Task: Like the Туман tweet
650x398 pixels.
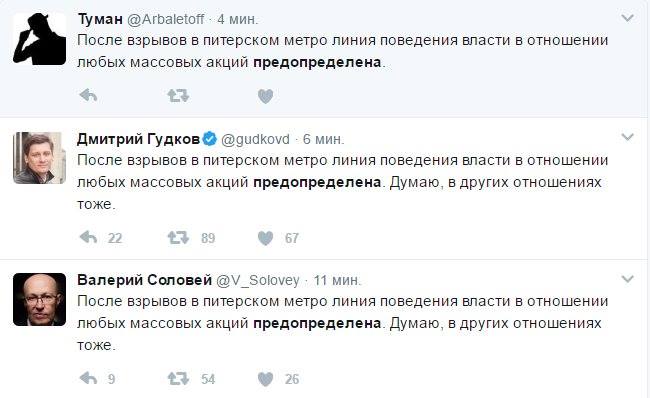Action: tap(265, 96)
